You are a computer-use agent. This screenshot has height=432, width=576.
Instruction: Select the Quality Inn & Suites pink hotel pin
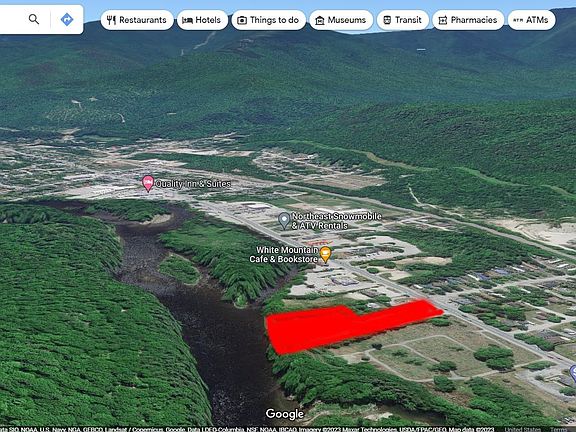[148, 184]
